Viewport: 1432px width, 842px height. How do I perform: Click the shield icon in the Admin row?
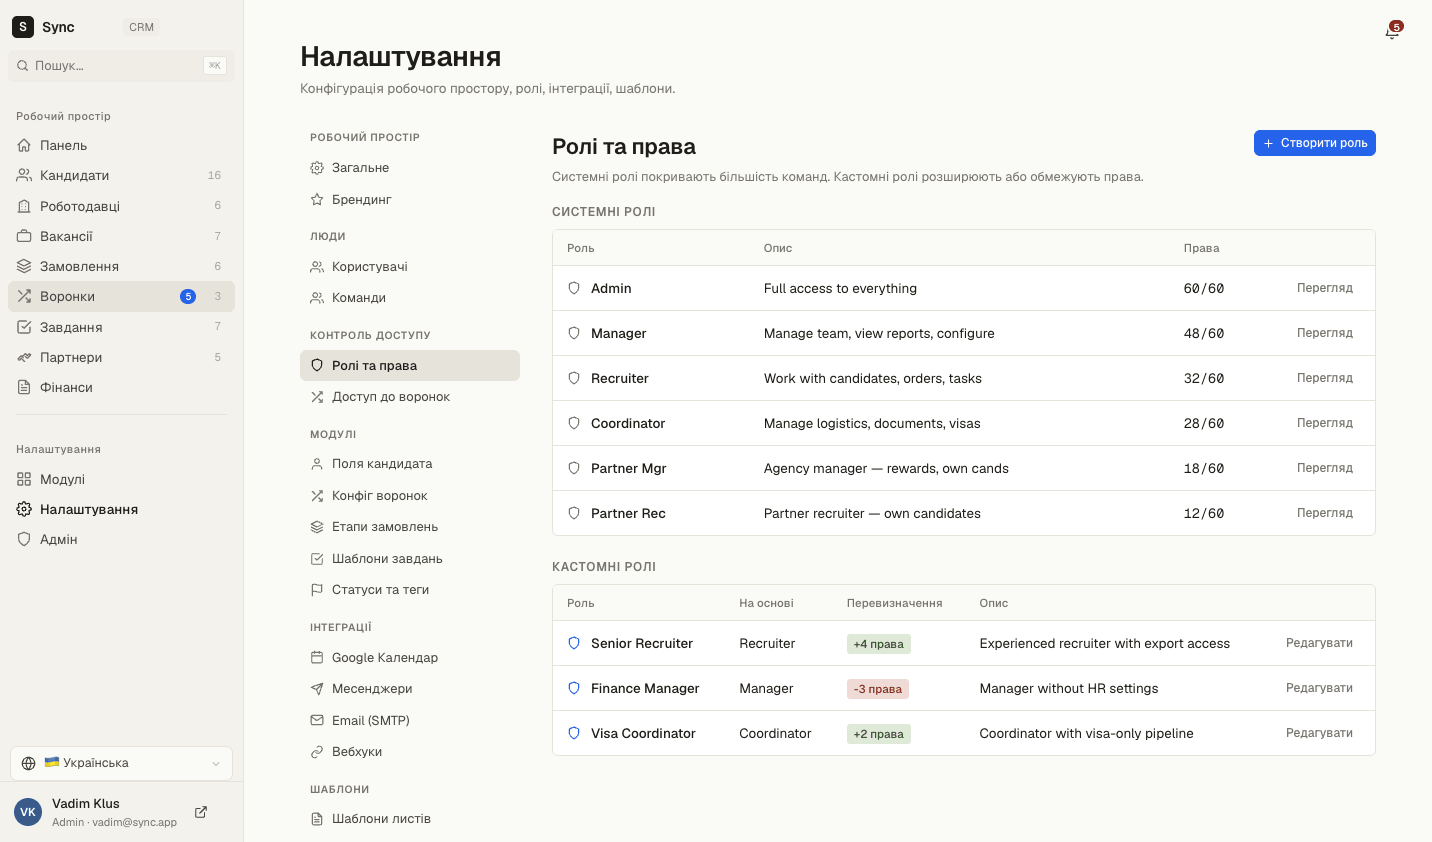574,288
